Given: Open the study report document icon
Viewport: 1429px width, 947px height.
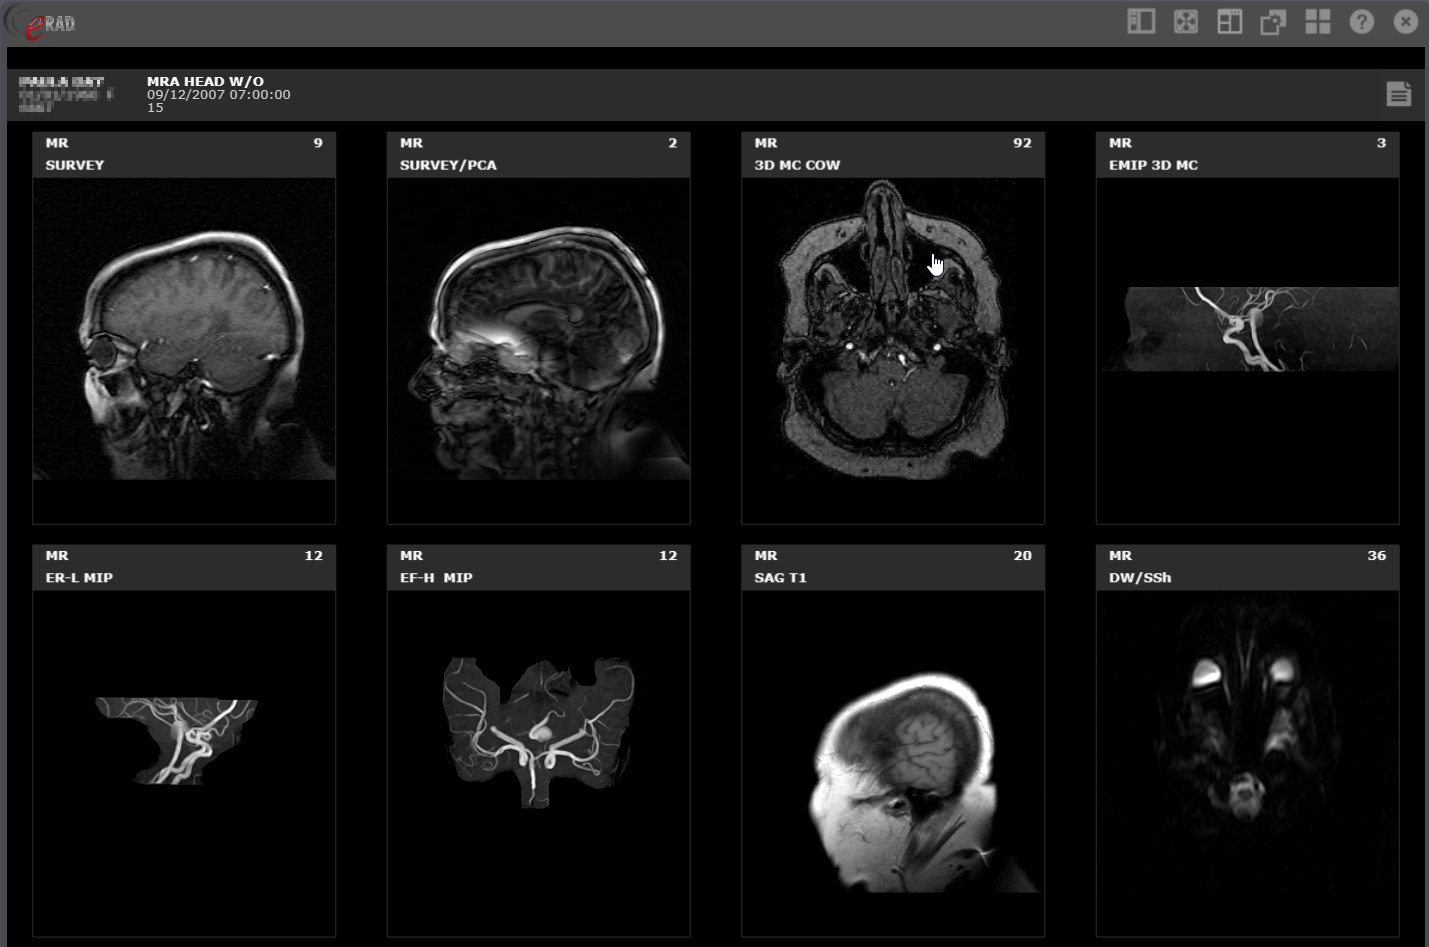Looking at the screenshot, I should (1398, 94).
